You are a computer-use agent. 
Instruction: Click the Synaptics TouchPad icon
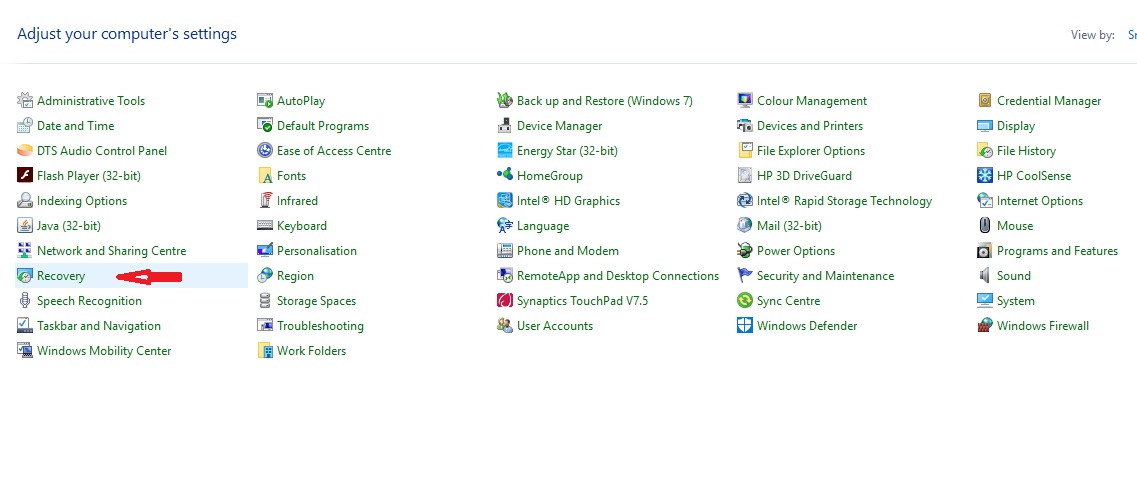pos(505,301)
